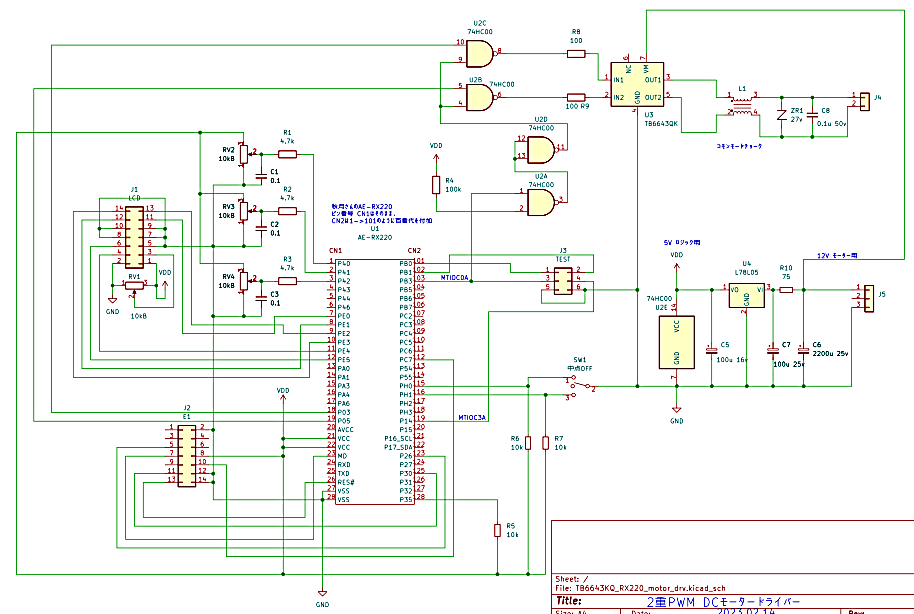Click the U2B NAND gate symbol
The width and height of the screenshot is (914, 614).
[x=480, y=97]
